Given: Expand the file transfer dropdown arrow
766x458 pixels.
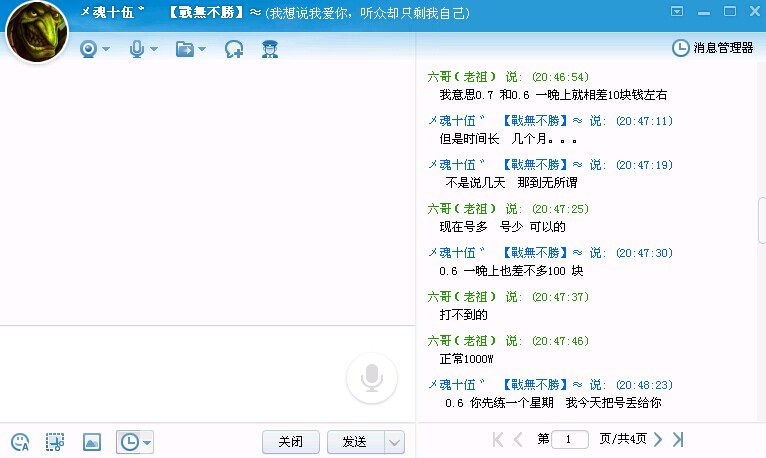Looking at the screenshot, I should click(202, 49).
